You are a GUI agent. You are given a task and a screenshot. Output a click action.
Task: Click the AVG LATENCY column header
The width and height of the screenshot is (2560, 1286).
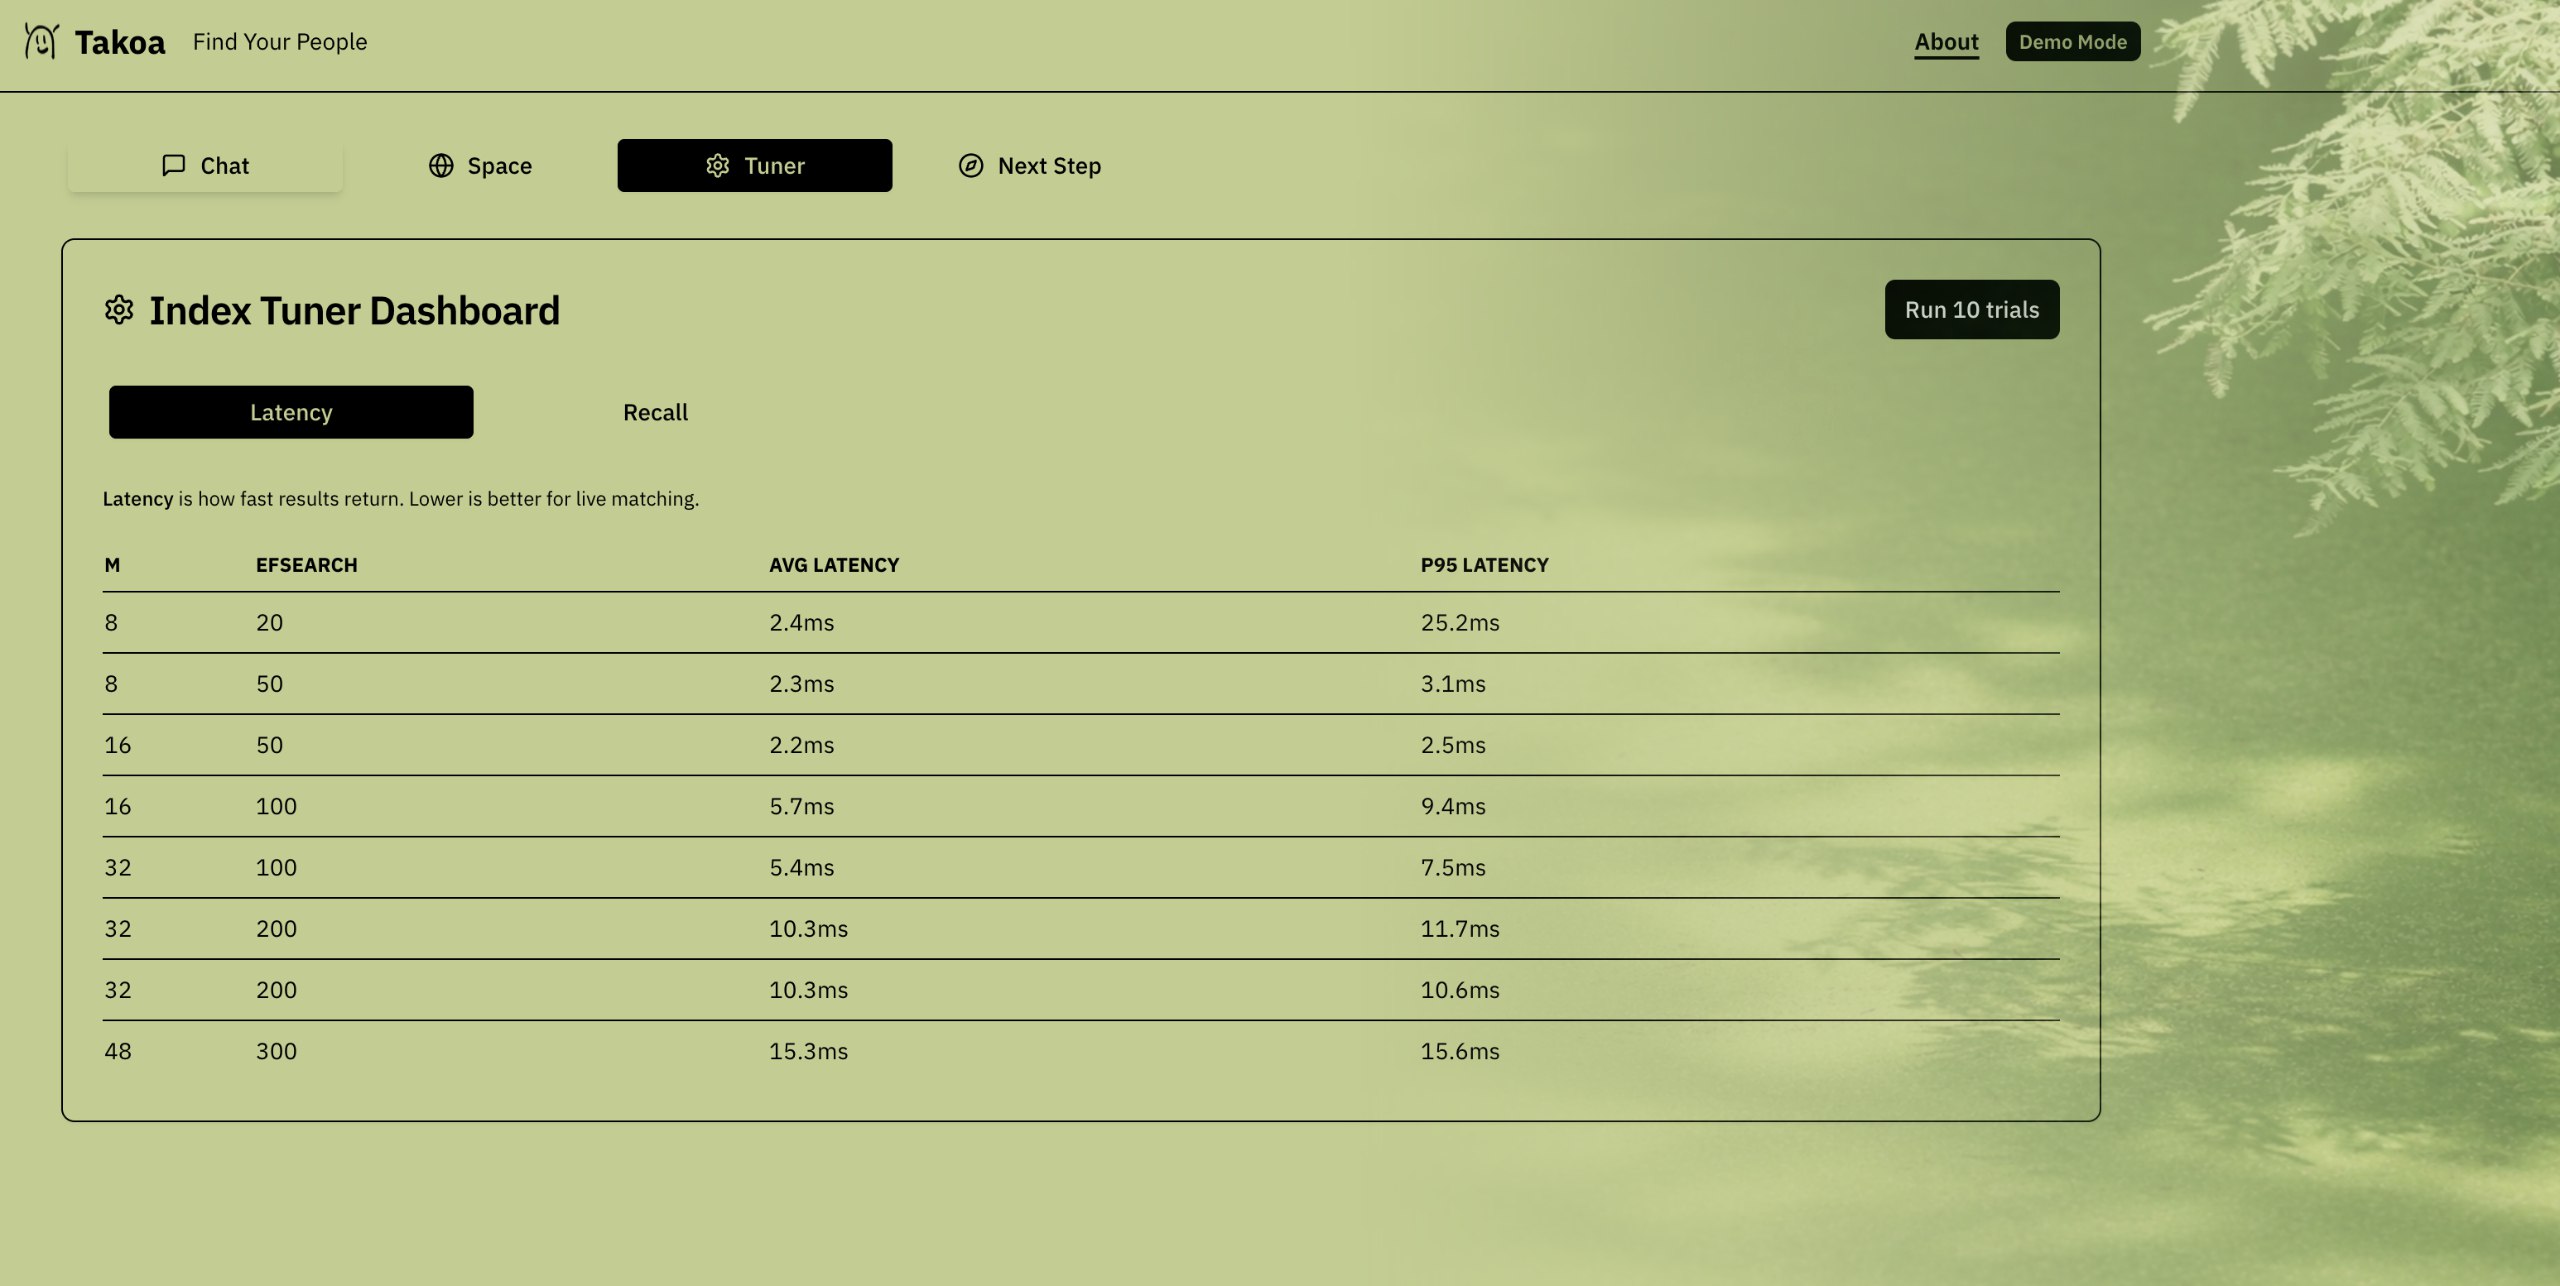[833, 565]
